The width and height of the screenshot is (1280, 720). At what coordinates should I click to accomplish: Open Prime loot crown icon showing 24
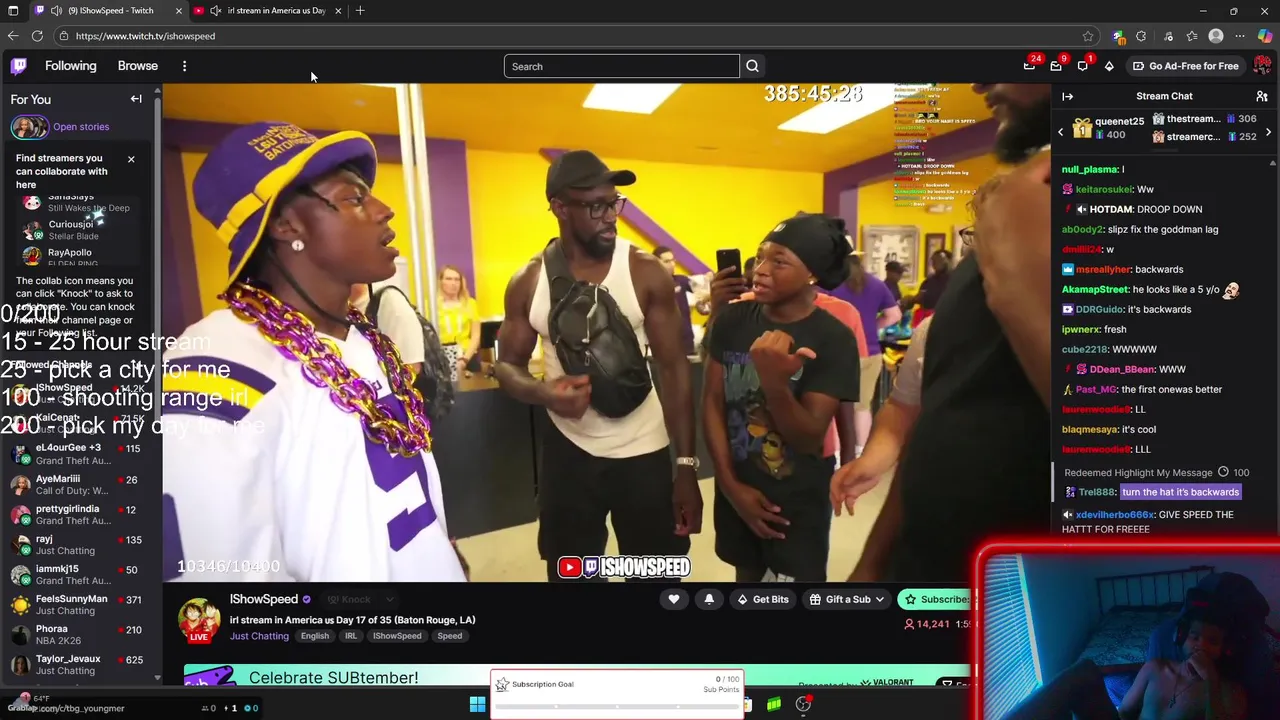click(x=1029, y=66)
